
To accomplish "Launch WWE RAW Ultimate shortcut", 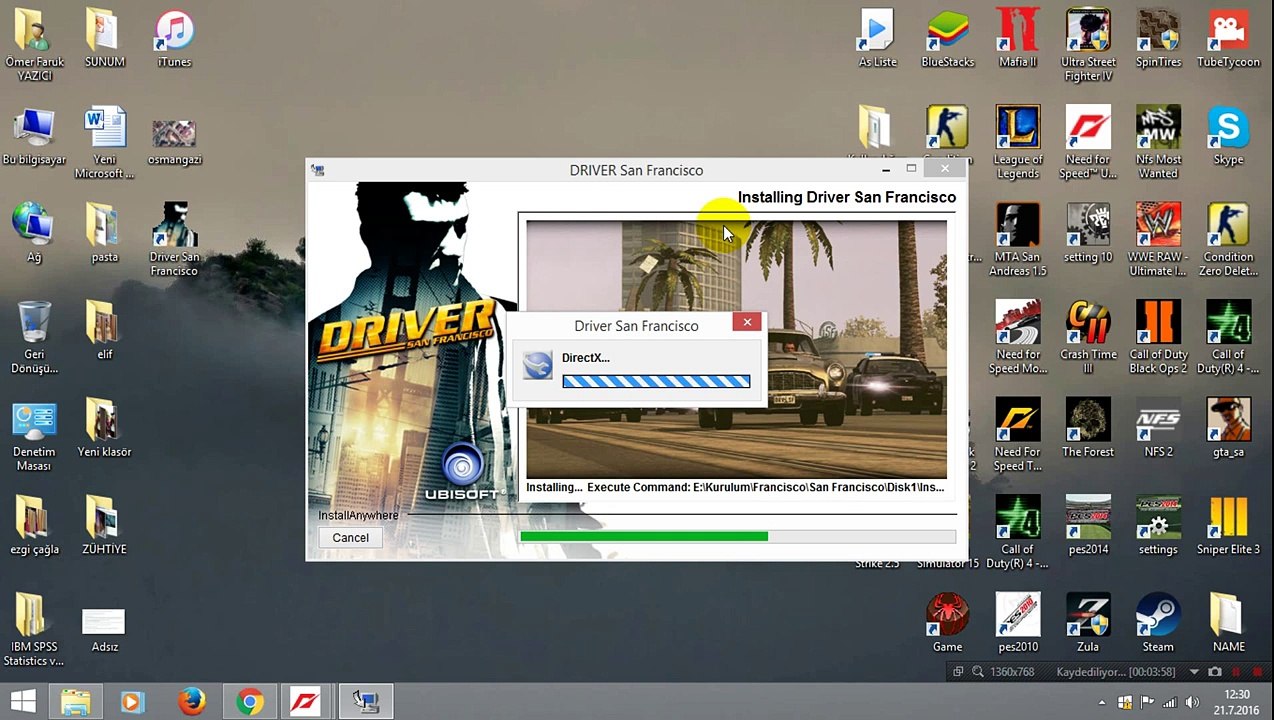I will 1158,240.
